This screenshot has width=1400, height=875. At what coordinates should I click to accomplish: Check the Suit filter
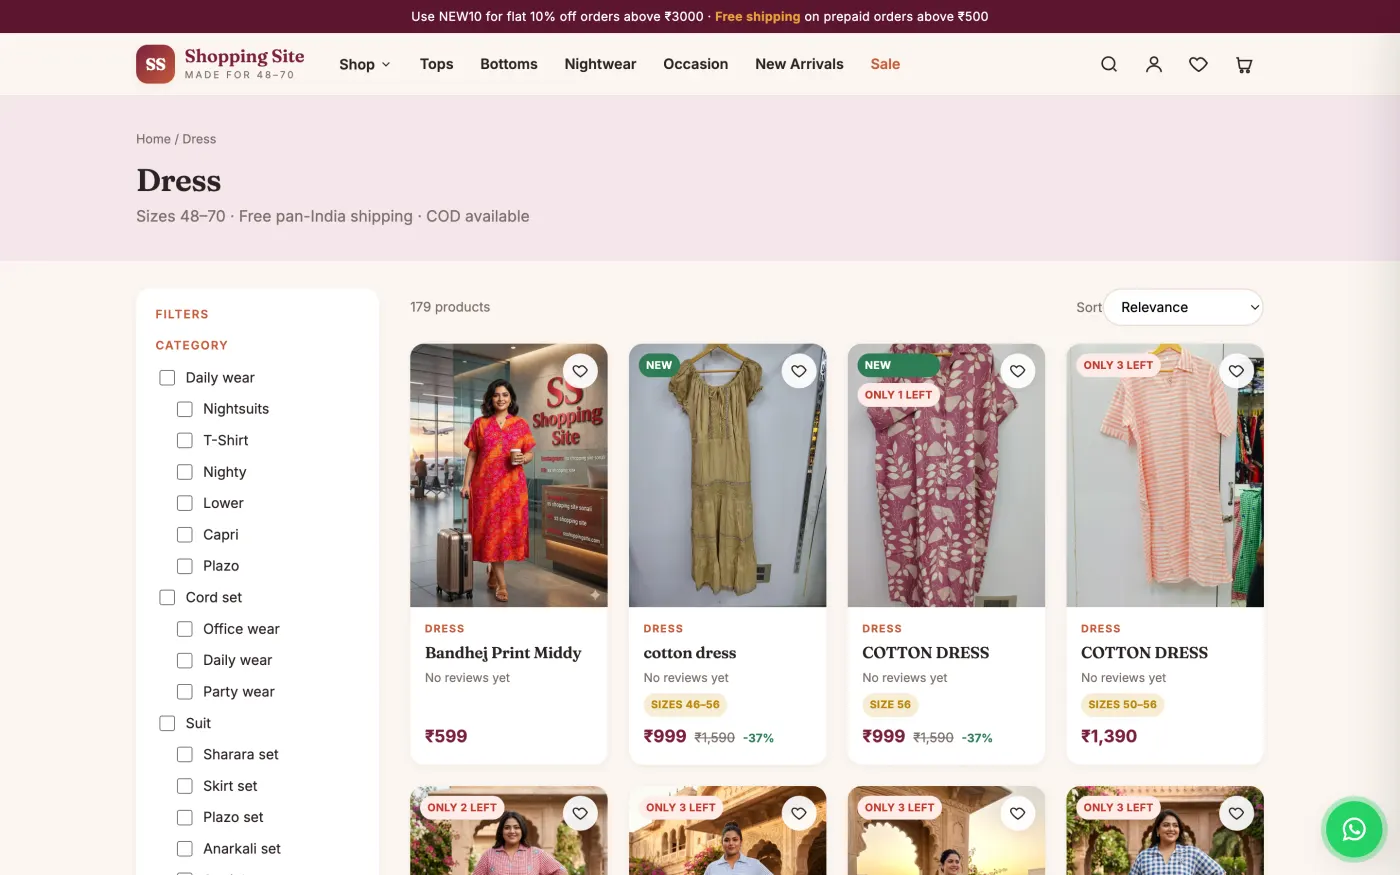tap(167, 723)
